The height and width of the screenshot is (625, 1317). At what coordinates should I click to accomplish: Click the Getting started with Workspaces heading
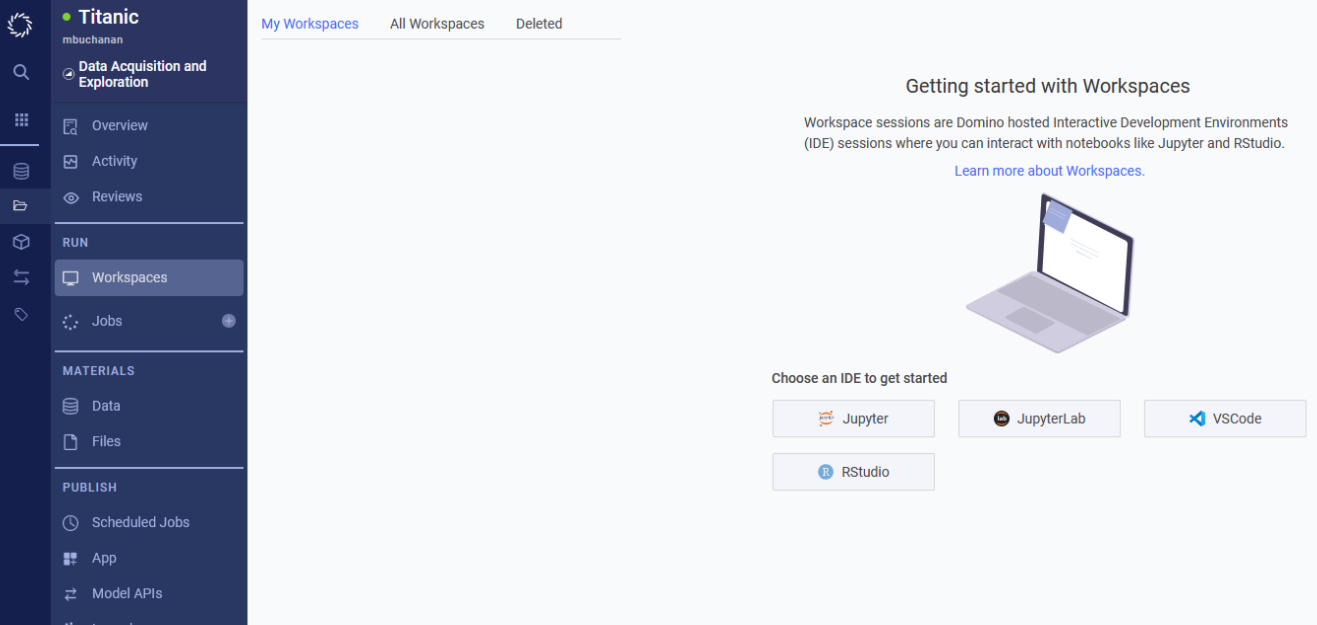pyautogui.click(x=1048, y=86)
